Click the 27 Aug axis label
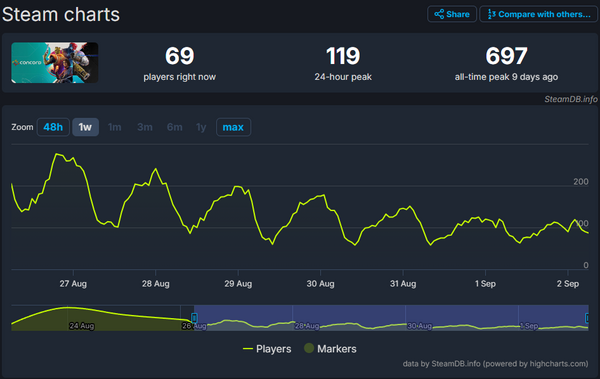This screenshot has width=600, height=379. point(73,284)
